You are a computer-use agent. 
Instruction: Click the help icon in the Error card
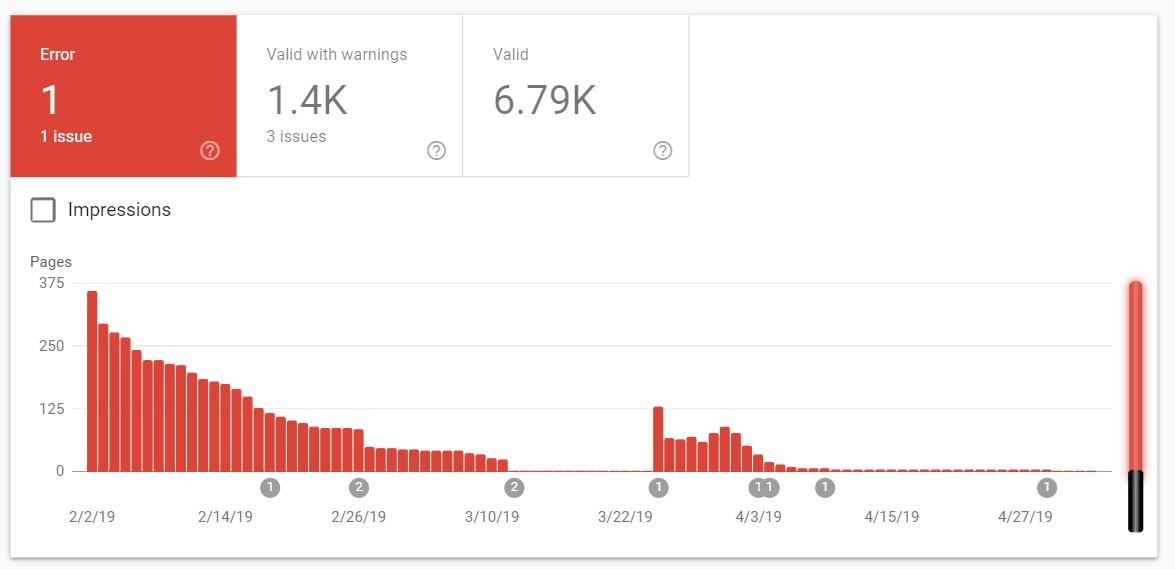pyautogui.click(x=210, y=151)
